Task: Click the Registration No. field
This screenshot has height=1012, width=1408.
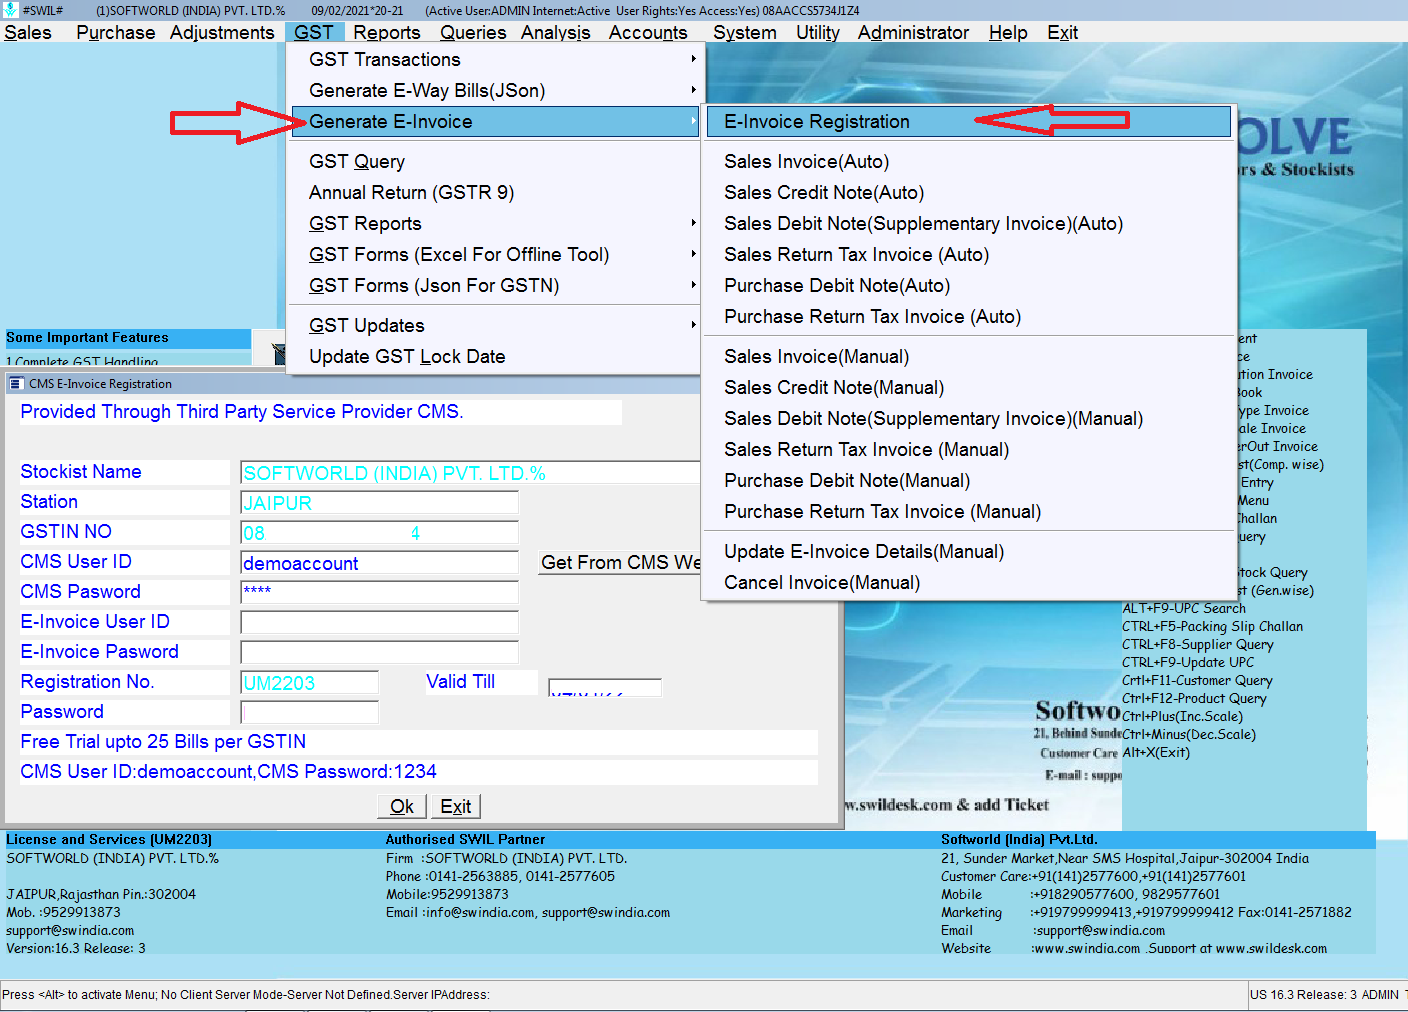Action: [310, 683]
